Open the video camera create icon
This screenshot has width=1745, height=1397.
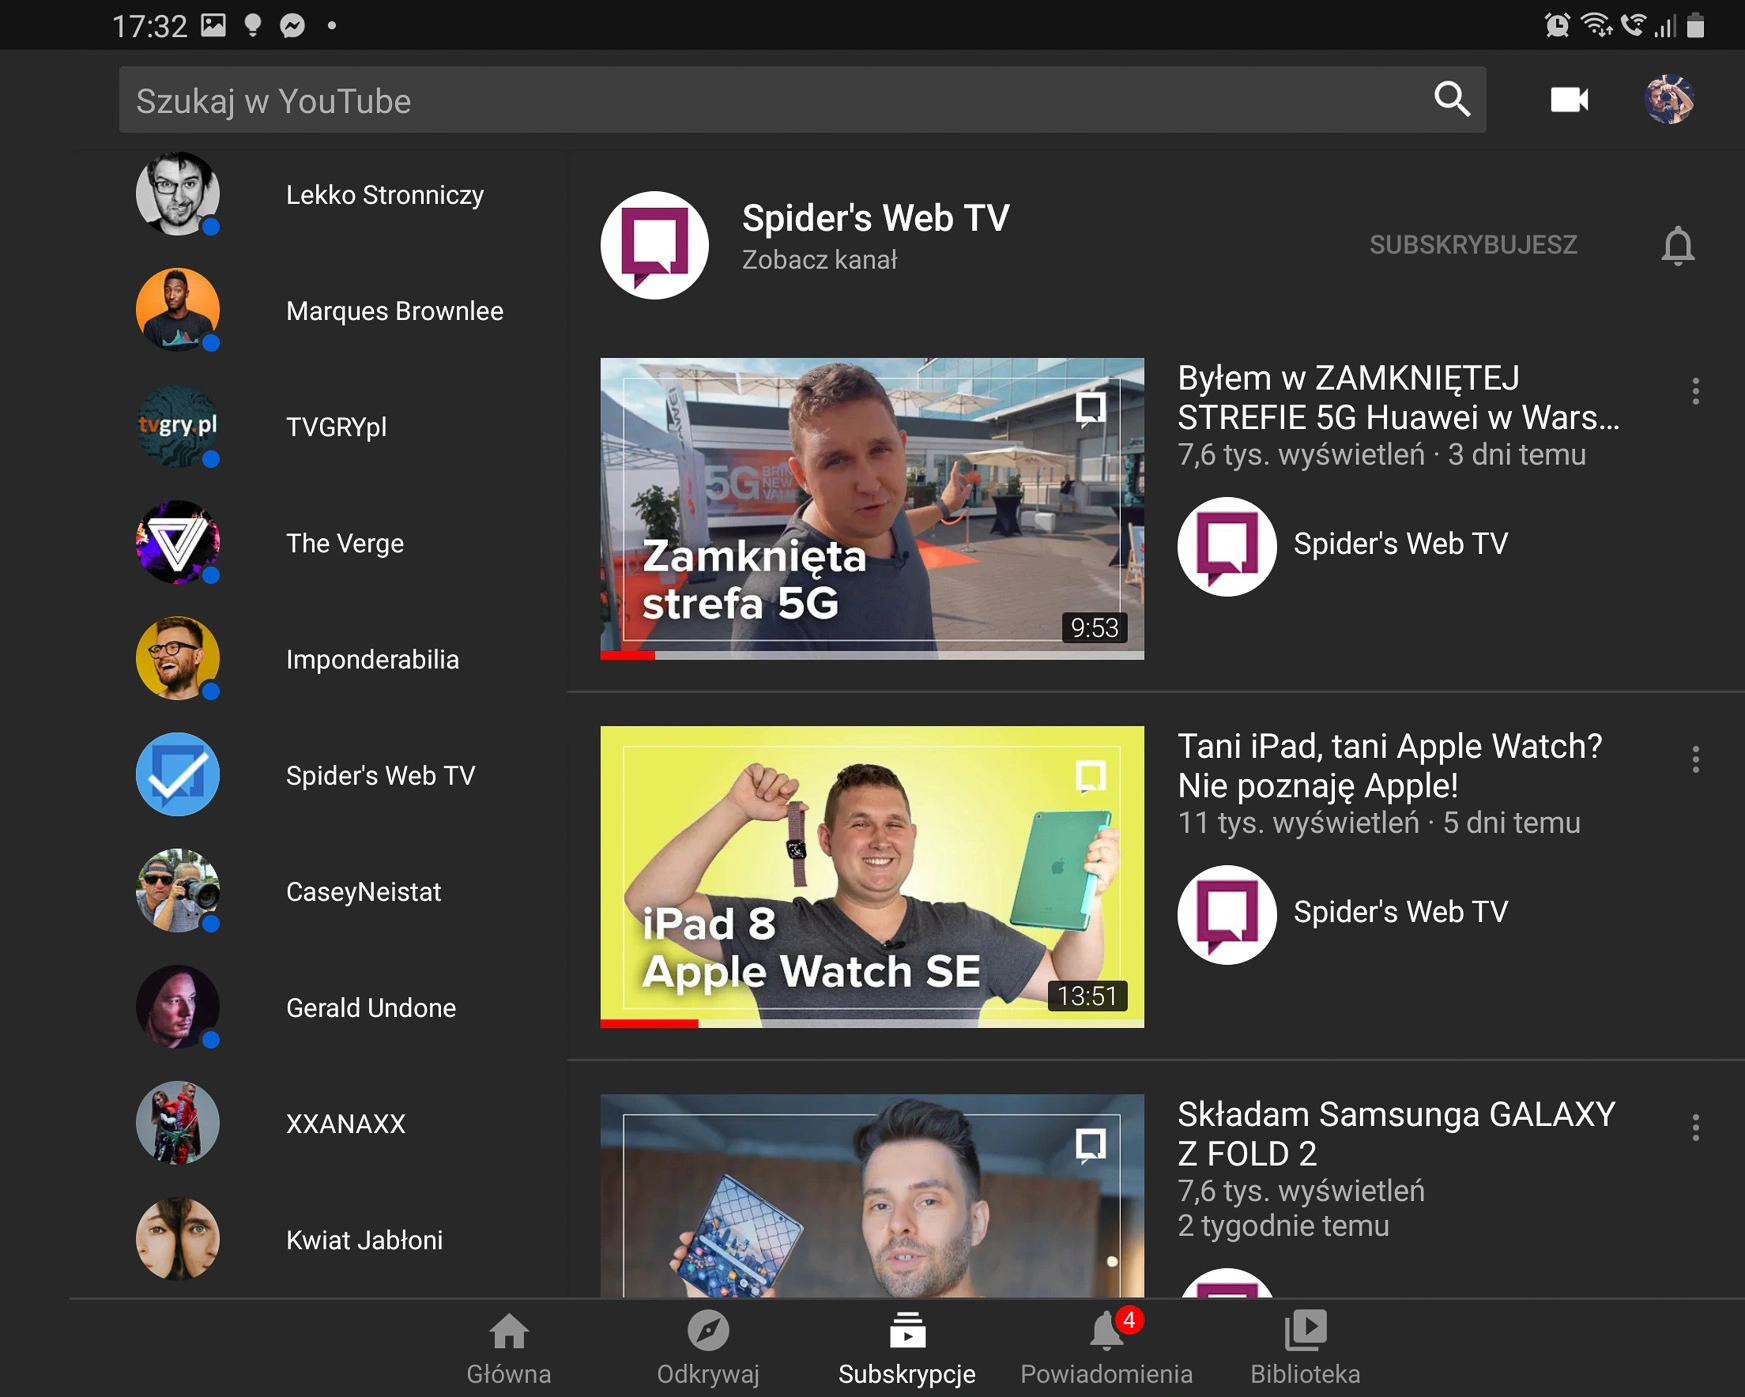1569,100
